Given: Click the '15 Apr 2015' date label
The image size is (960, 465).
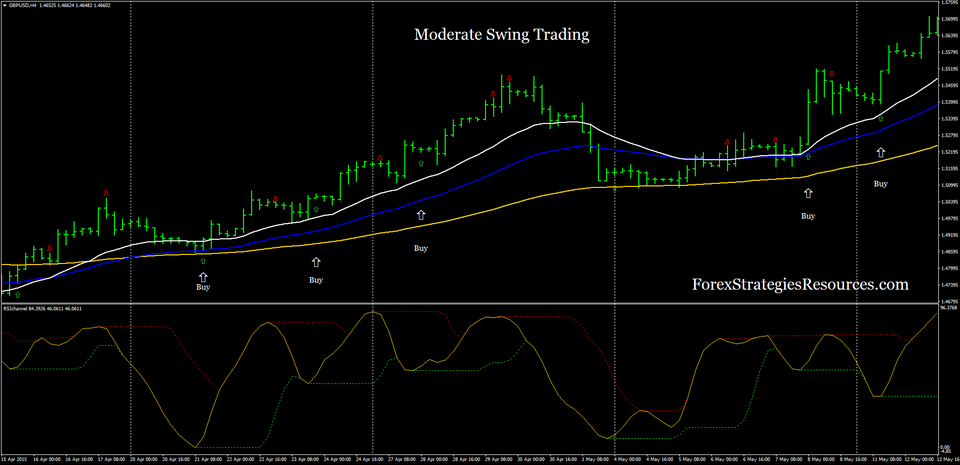Looking at the screenshot, I should 13,458.
